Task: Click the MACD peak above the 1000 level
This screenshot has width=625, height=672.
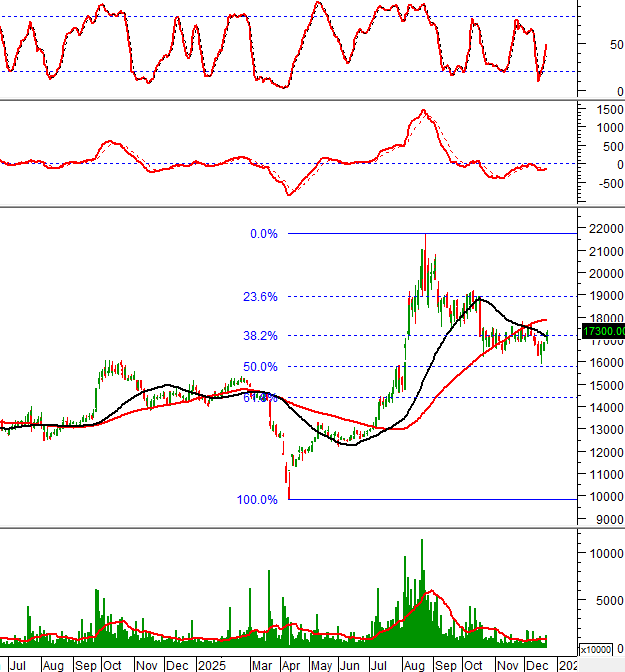Action: click(x=423, y=112)
